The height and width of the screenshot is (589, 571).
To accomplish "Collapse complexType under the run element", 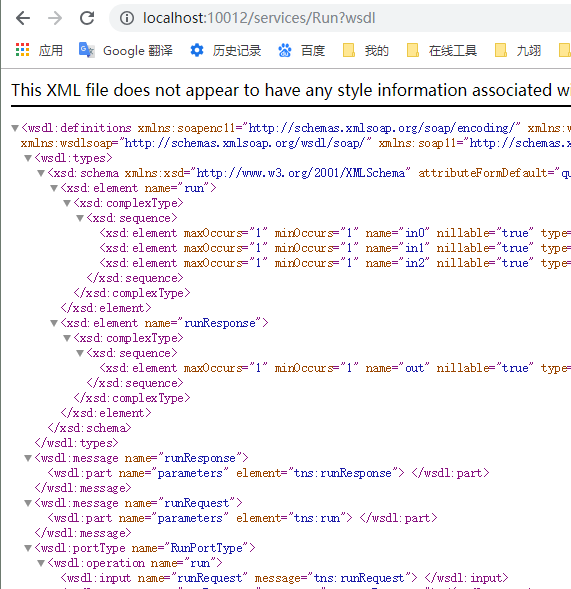I will 67,204.
